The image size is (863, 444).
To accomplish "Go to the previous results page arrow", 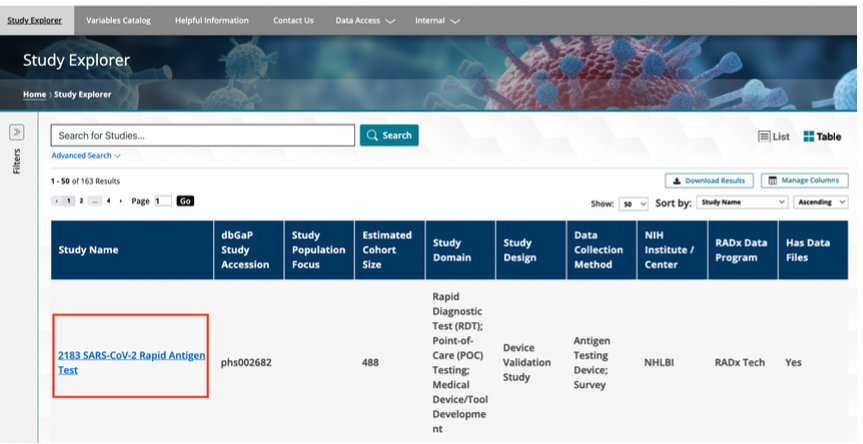I will pyautogui.click(x=56, y=201).
